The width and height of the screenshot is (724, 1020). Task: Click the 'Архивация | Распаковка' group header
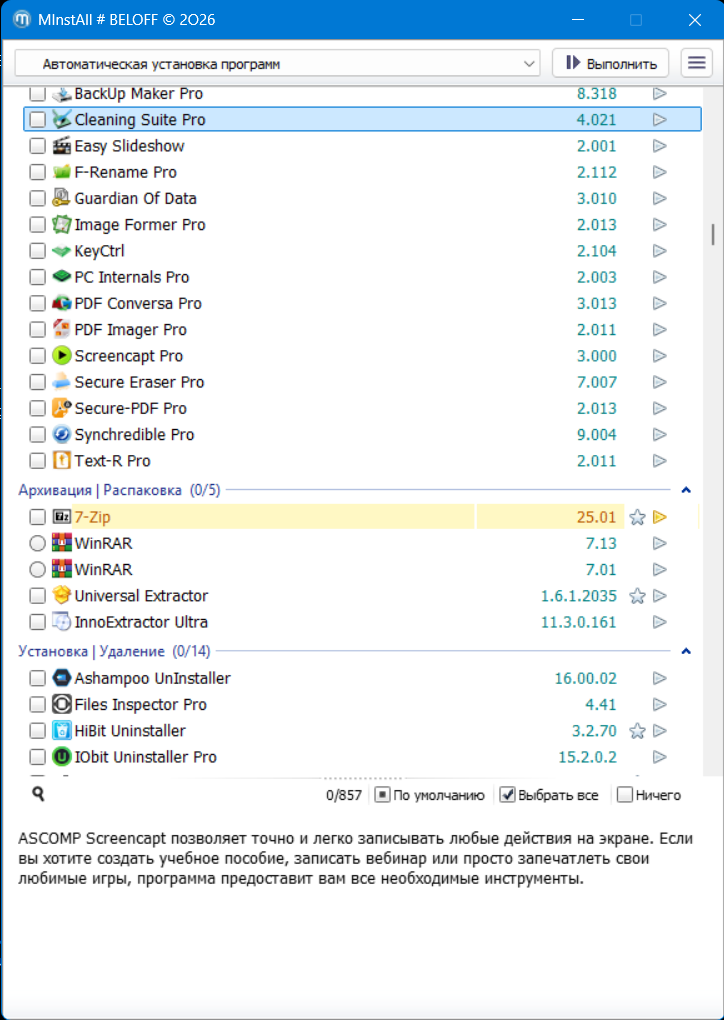pyautogui.click(x=120, y=490)
